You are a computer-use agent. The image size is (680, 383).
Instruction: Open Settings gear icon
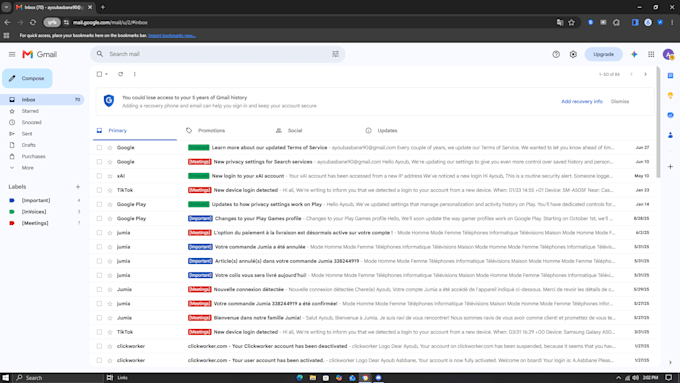[573, 54]
